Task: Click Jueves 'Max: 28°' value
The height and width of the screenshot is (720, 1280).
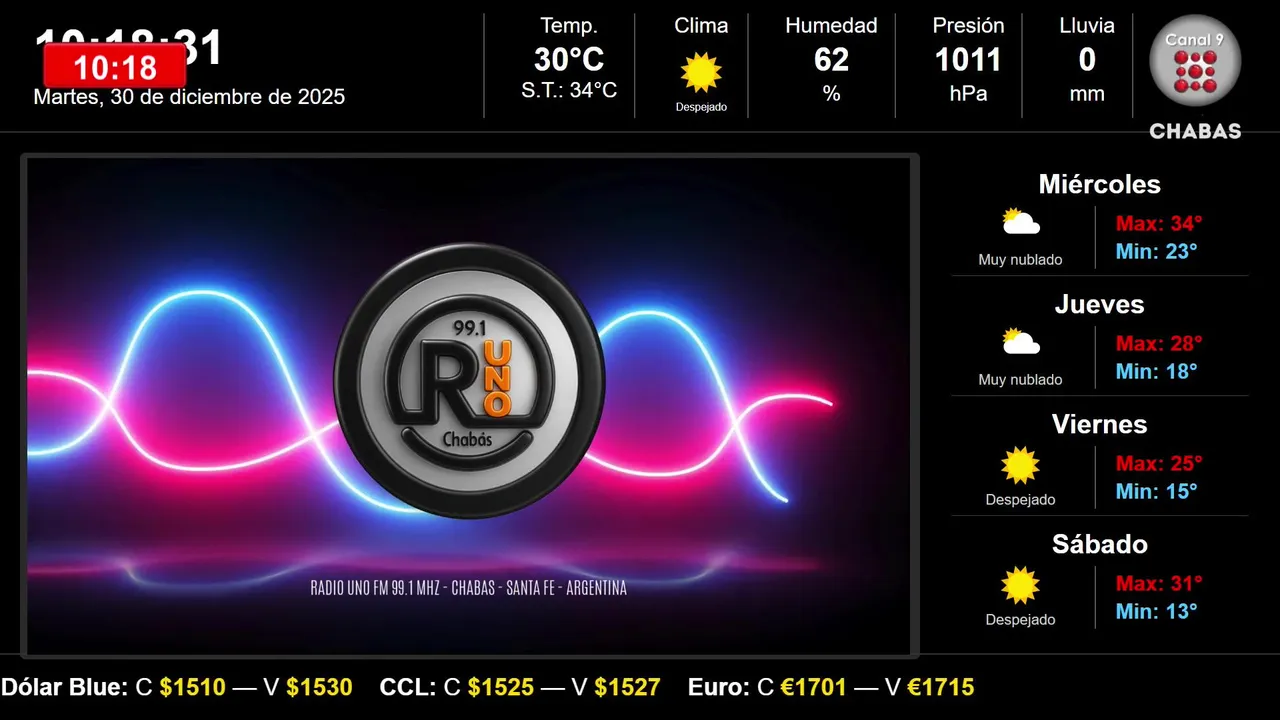Action: click(1159, 343)
